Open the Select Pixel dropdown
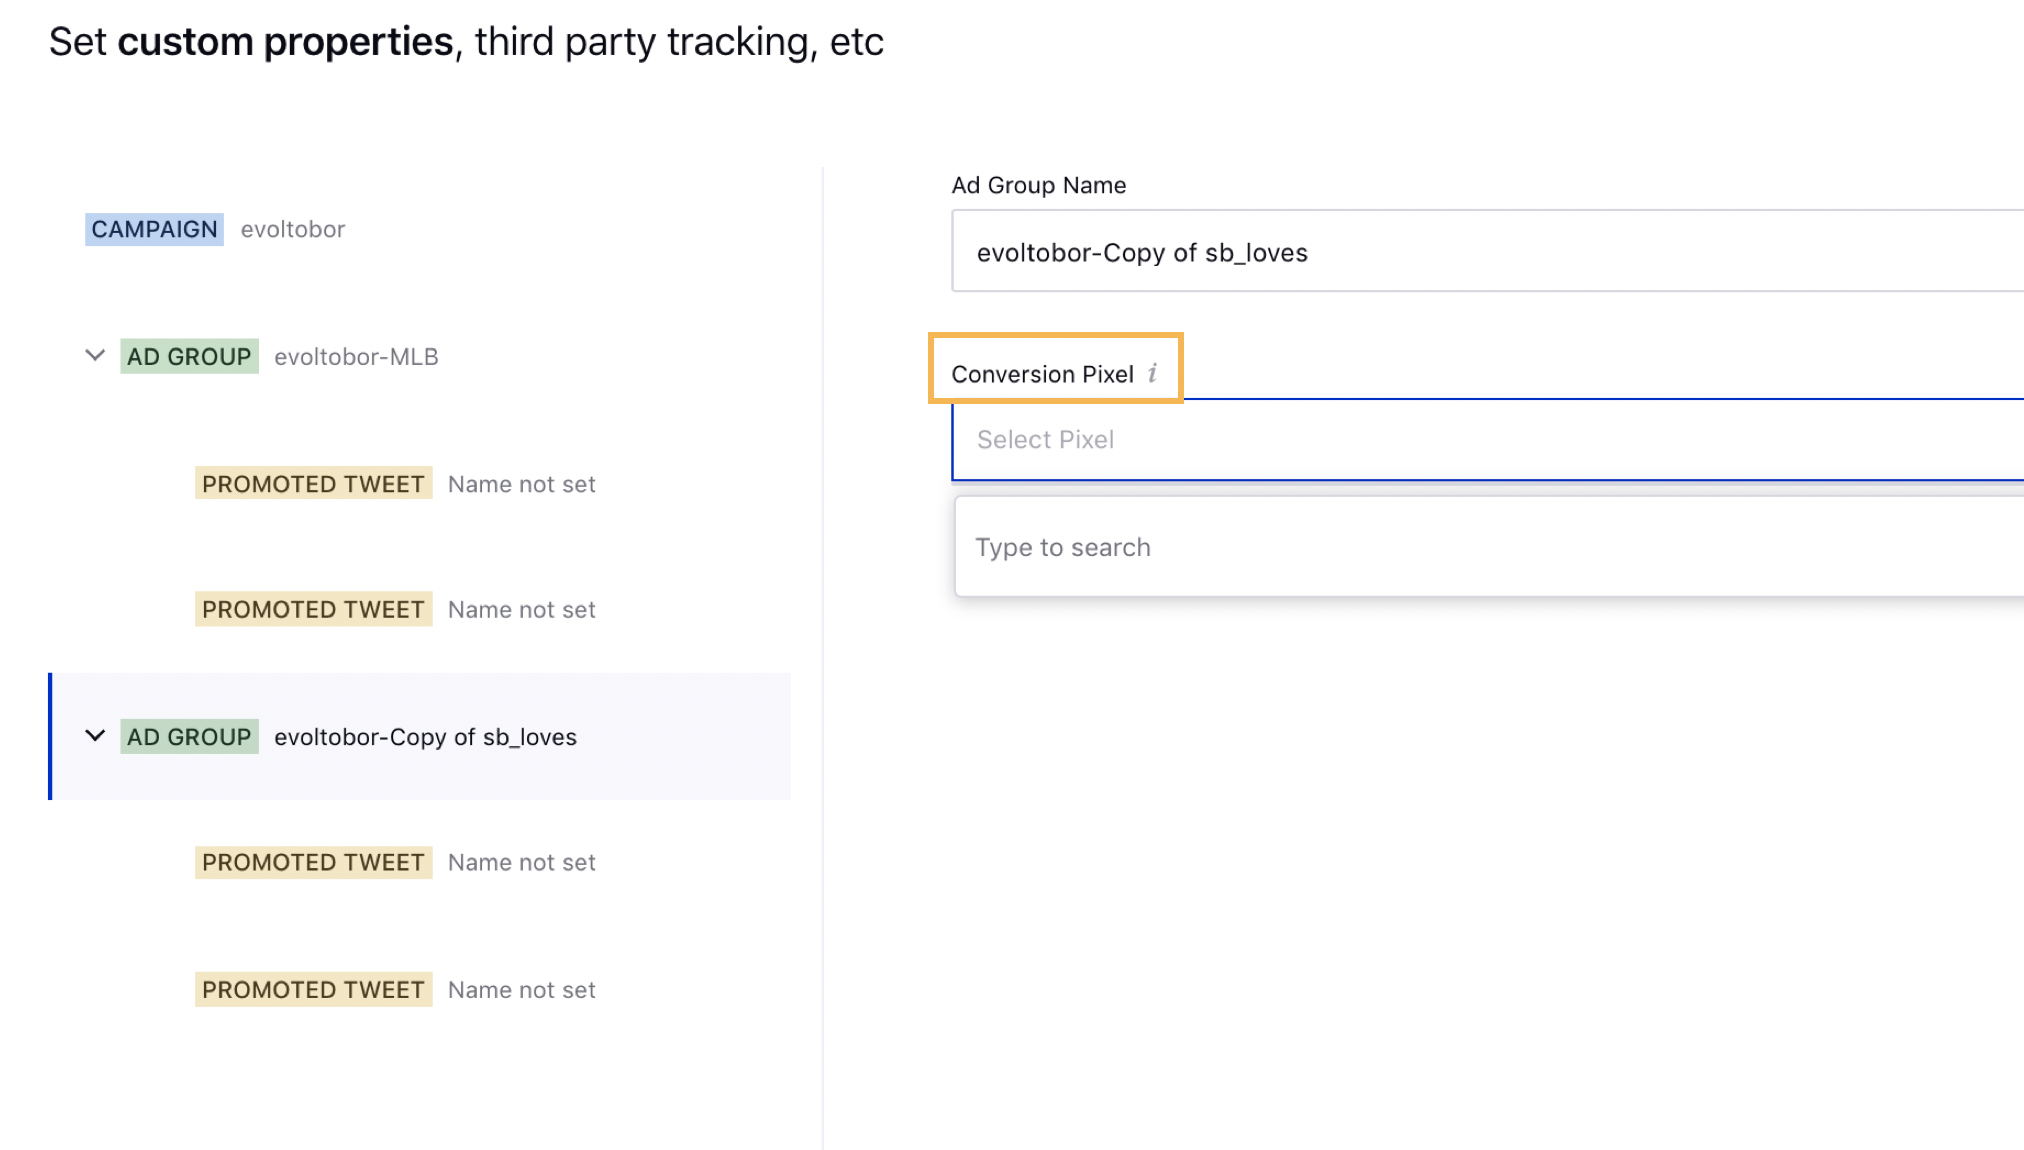 [1487, 438]
